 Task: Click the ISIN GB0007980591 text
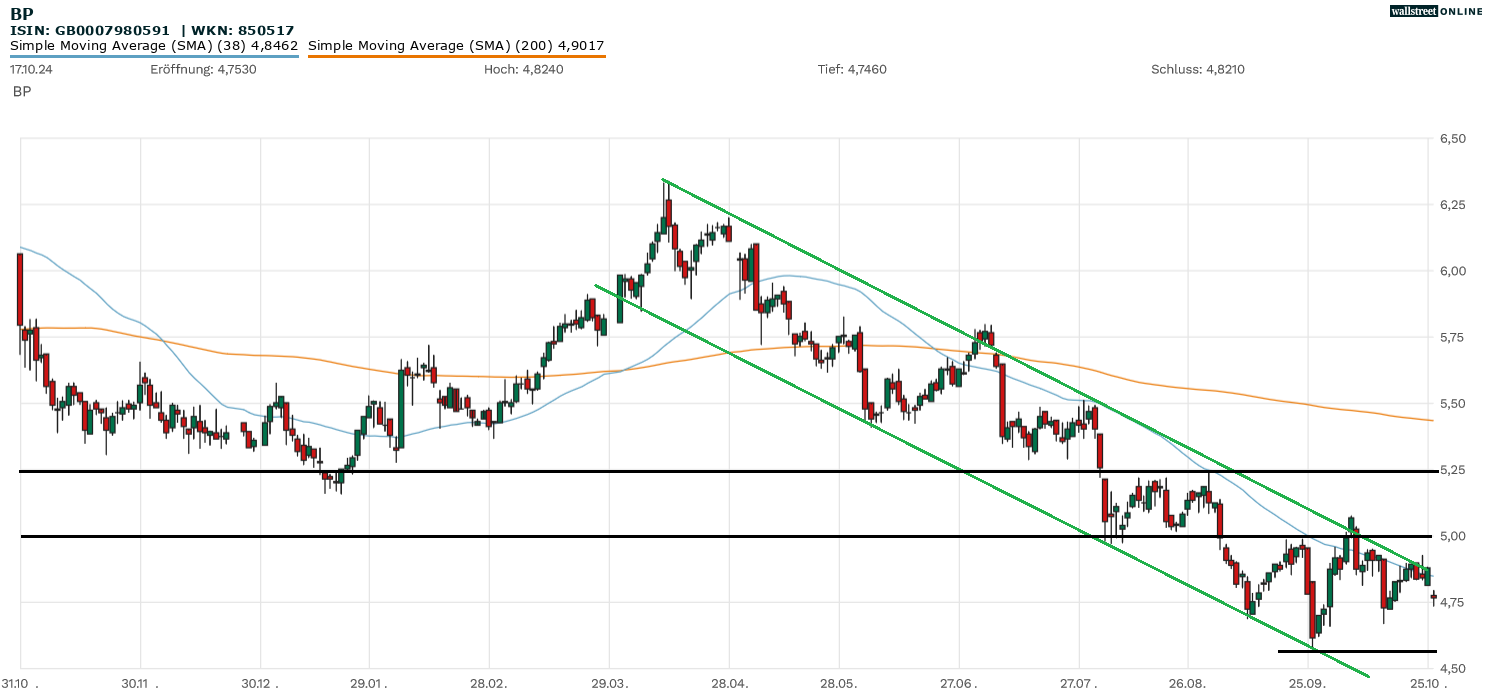[90, 31]
